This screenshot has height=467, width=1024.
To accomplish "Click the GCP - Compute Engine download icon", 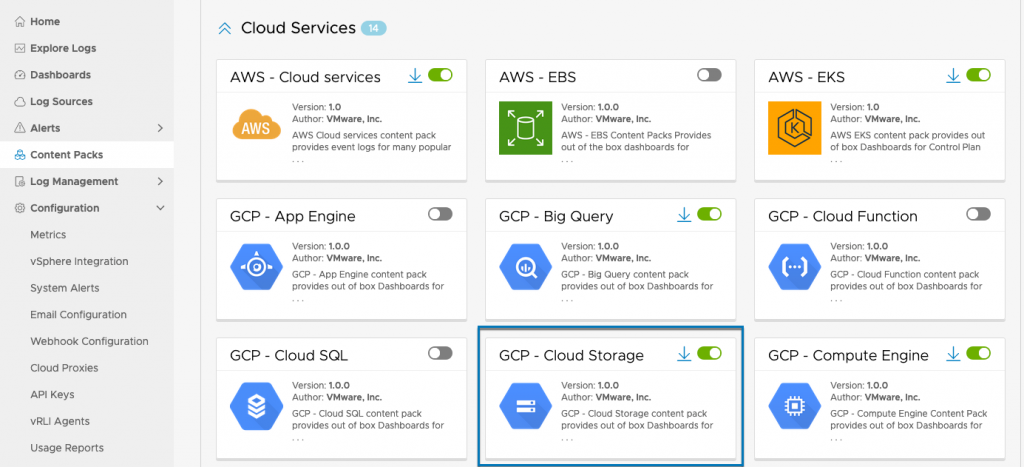I will [953, 354].
